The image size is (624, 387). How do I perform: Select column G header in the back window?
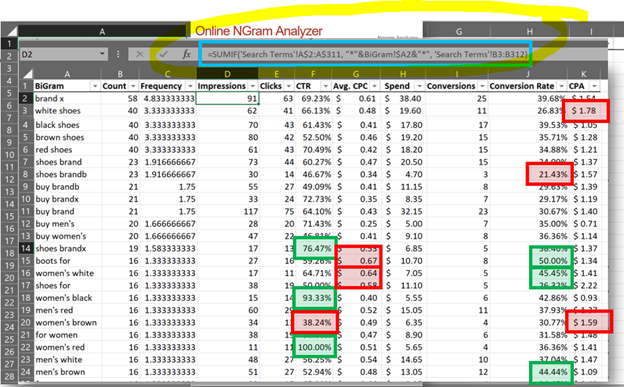(x=459, y=31)
